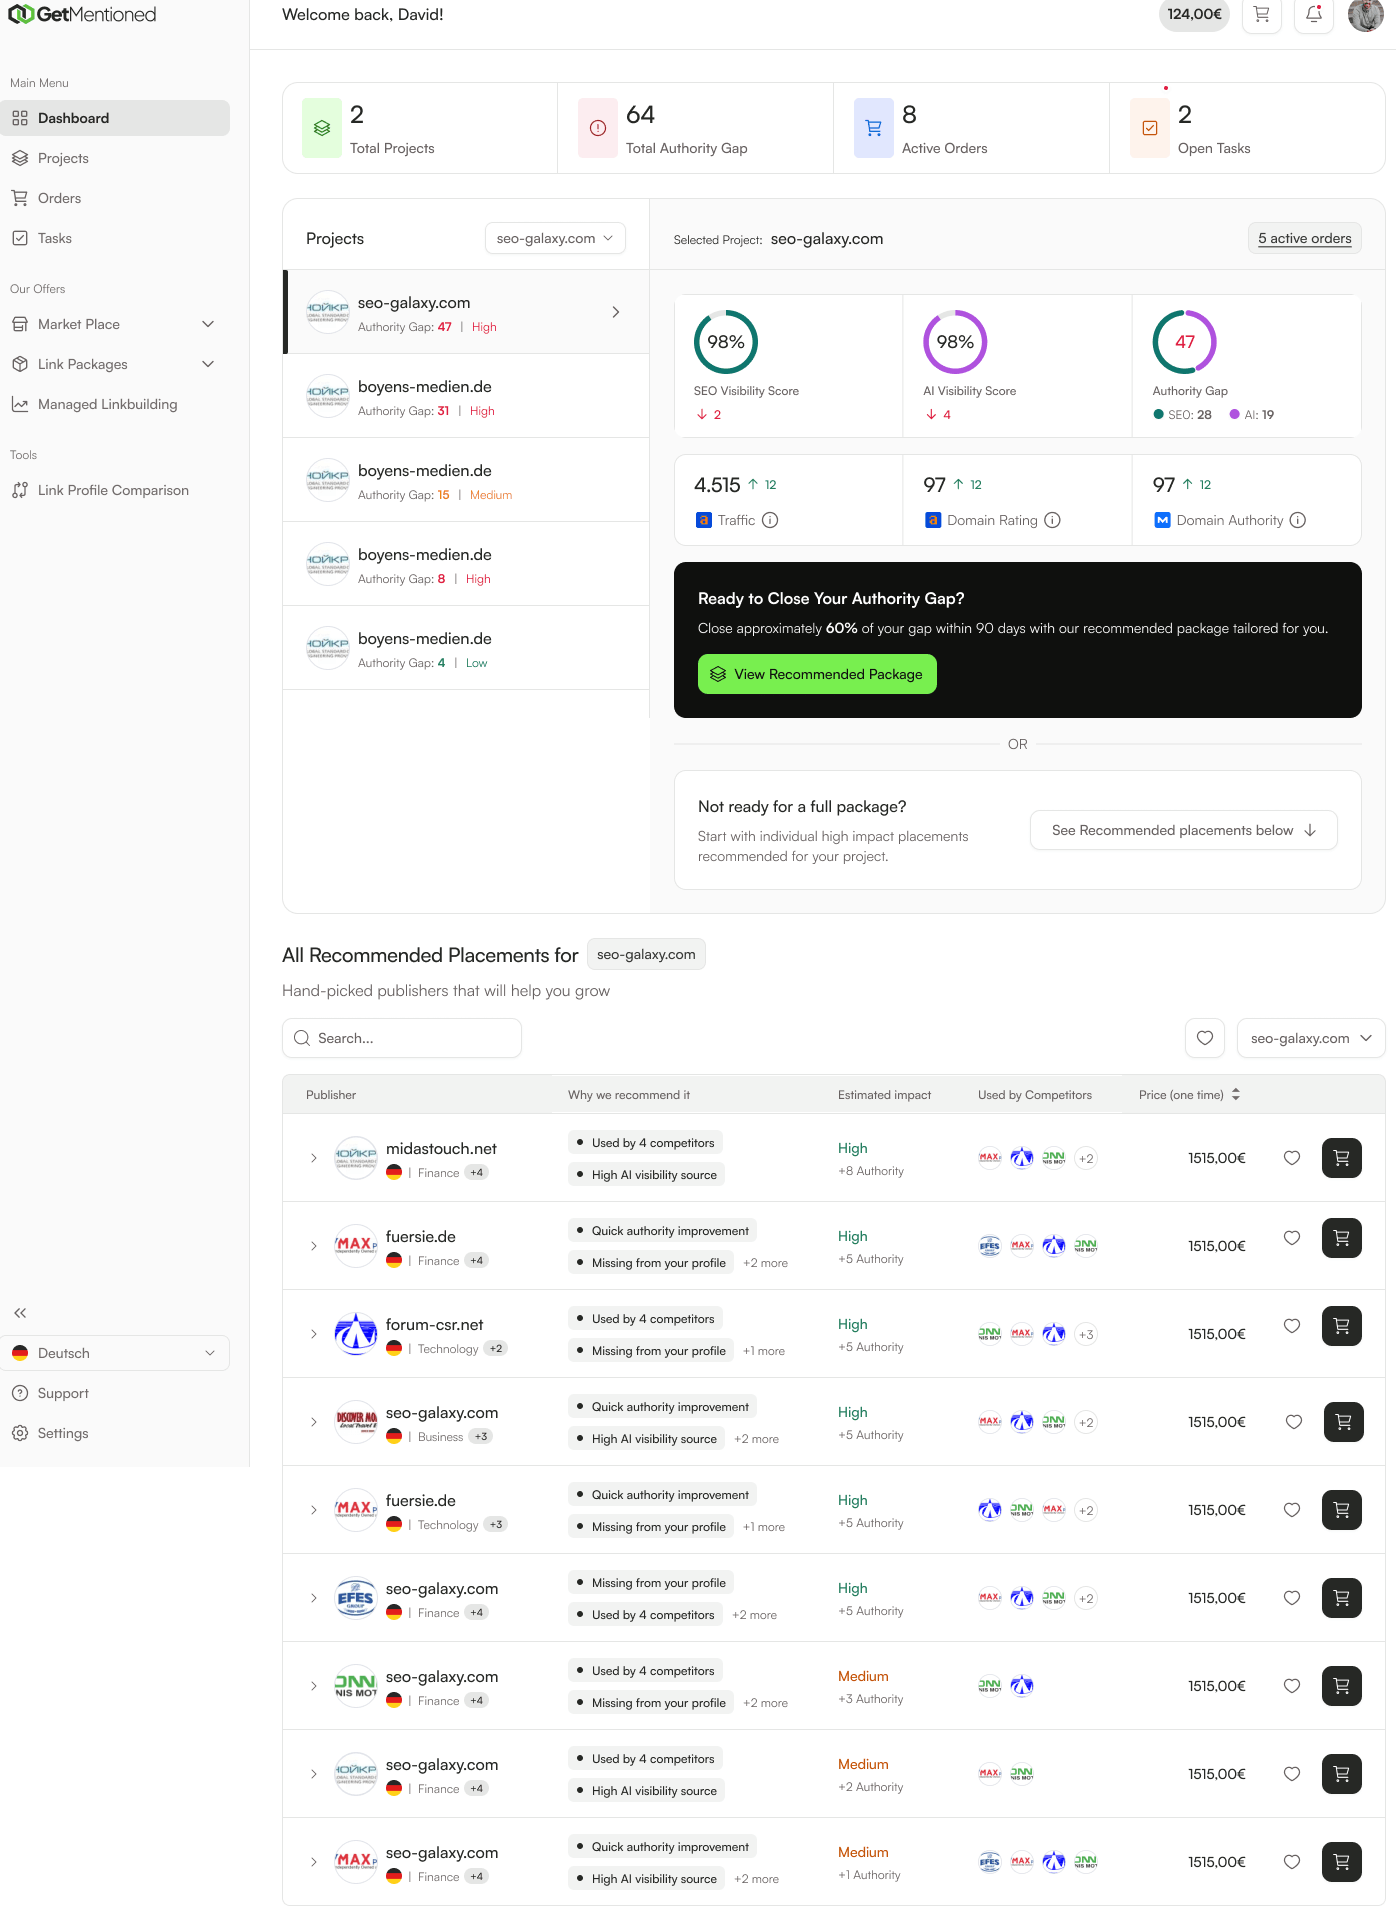Viewport: 1396px width, 1916px height.
Task: Collapse the sidebar with double-chevron icon
Action: pyautogui.click(x=20, y=1313)
